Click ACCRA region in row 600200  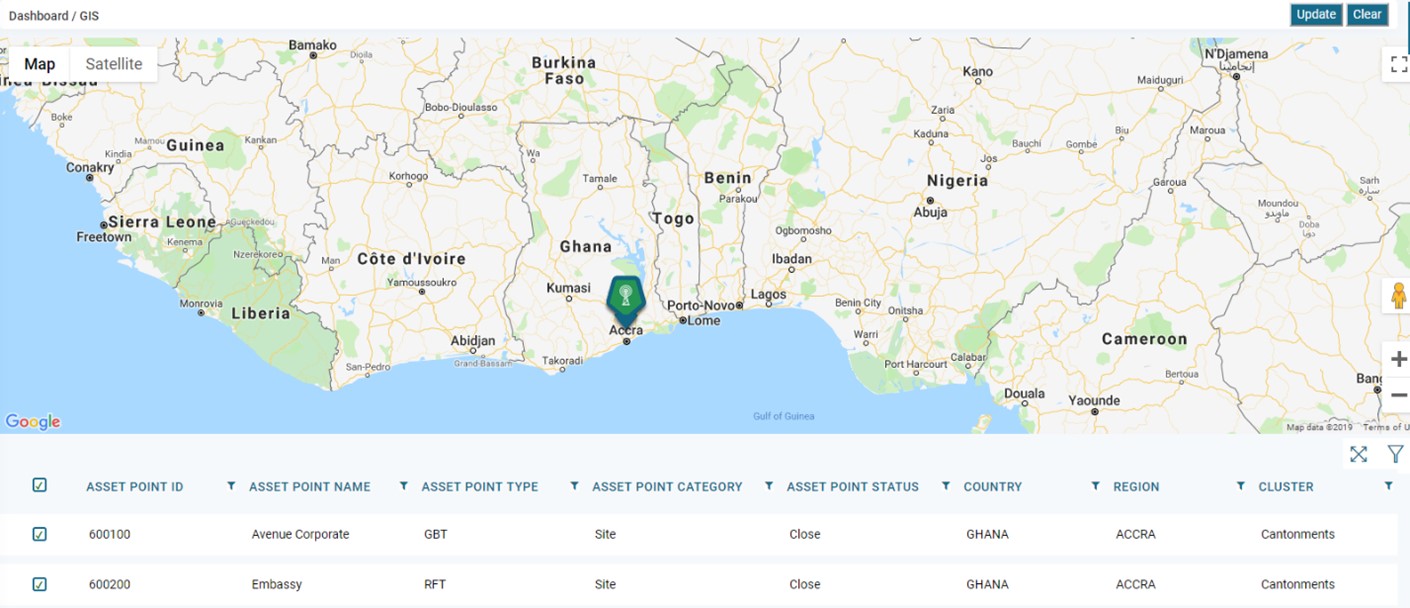1136,584
